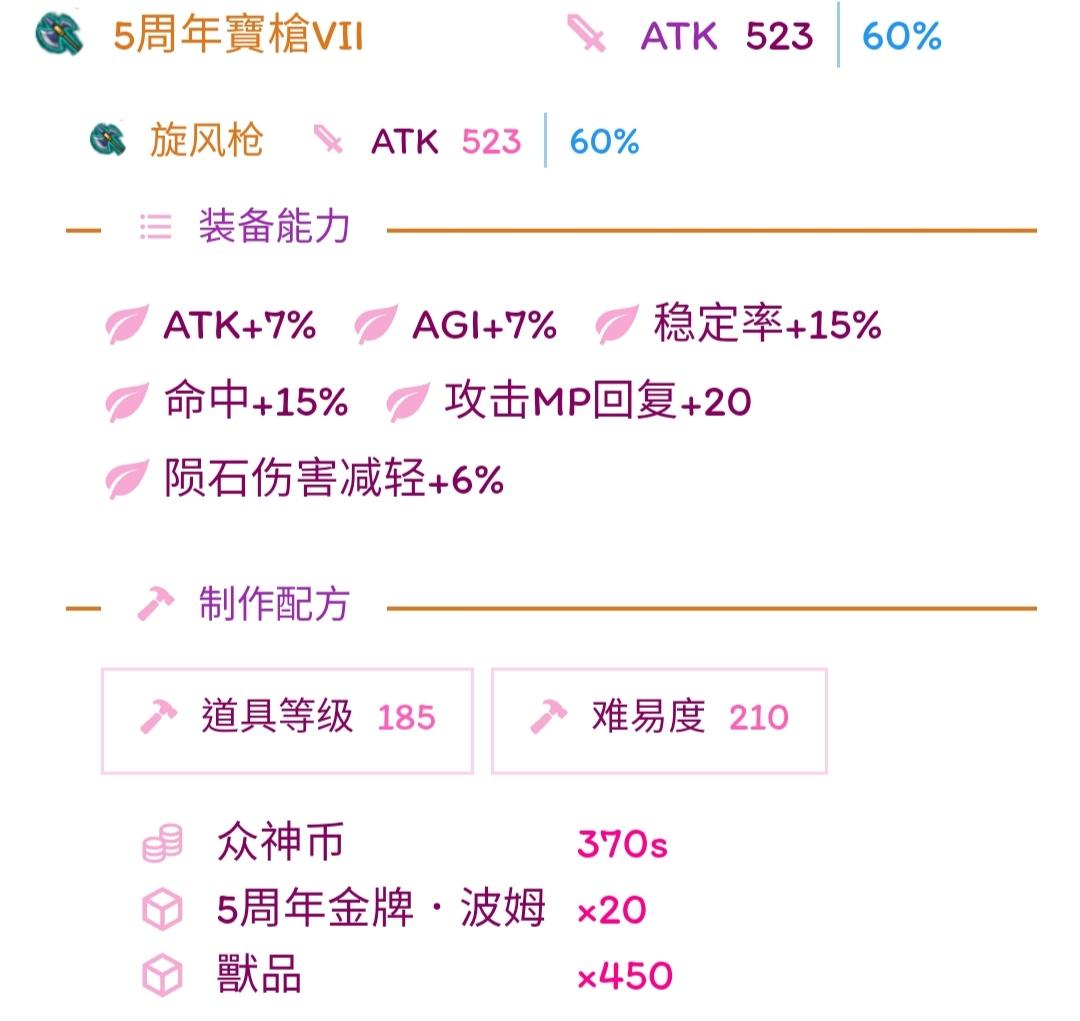Screen dimensions: 1080x1021
Task: Click the coin stack icon for 众神币
Action: click(163, 843)
